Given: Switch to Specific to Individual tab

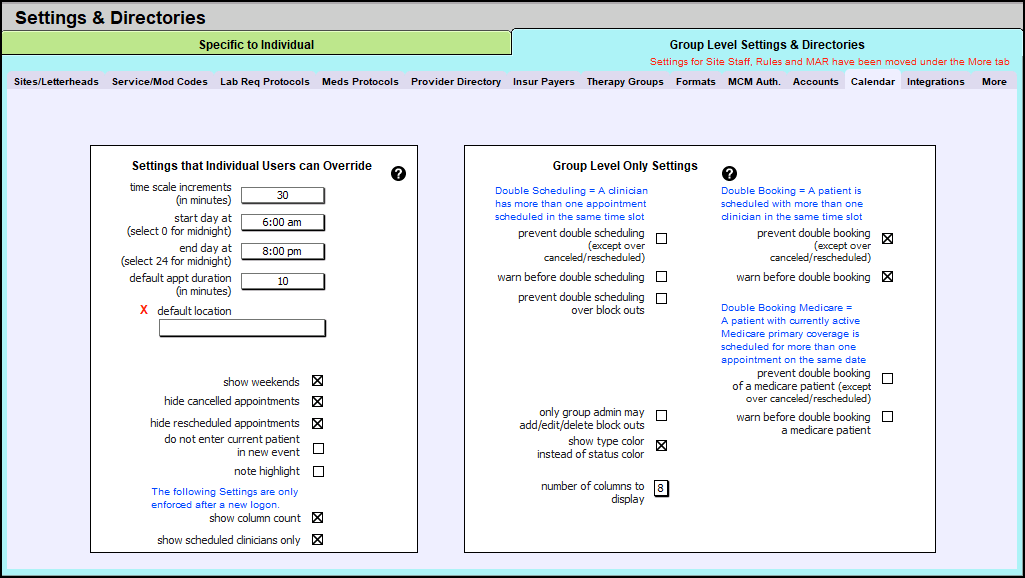Looking at the screenshot, I should [x=256, y=44].
